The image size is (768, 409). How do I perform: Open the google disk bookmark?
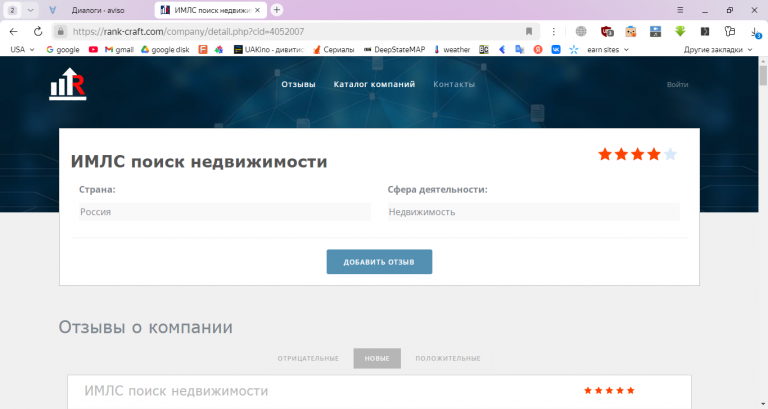click(x=165, y=49)
